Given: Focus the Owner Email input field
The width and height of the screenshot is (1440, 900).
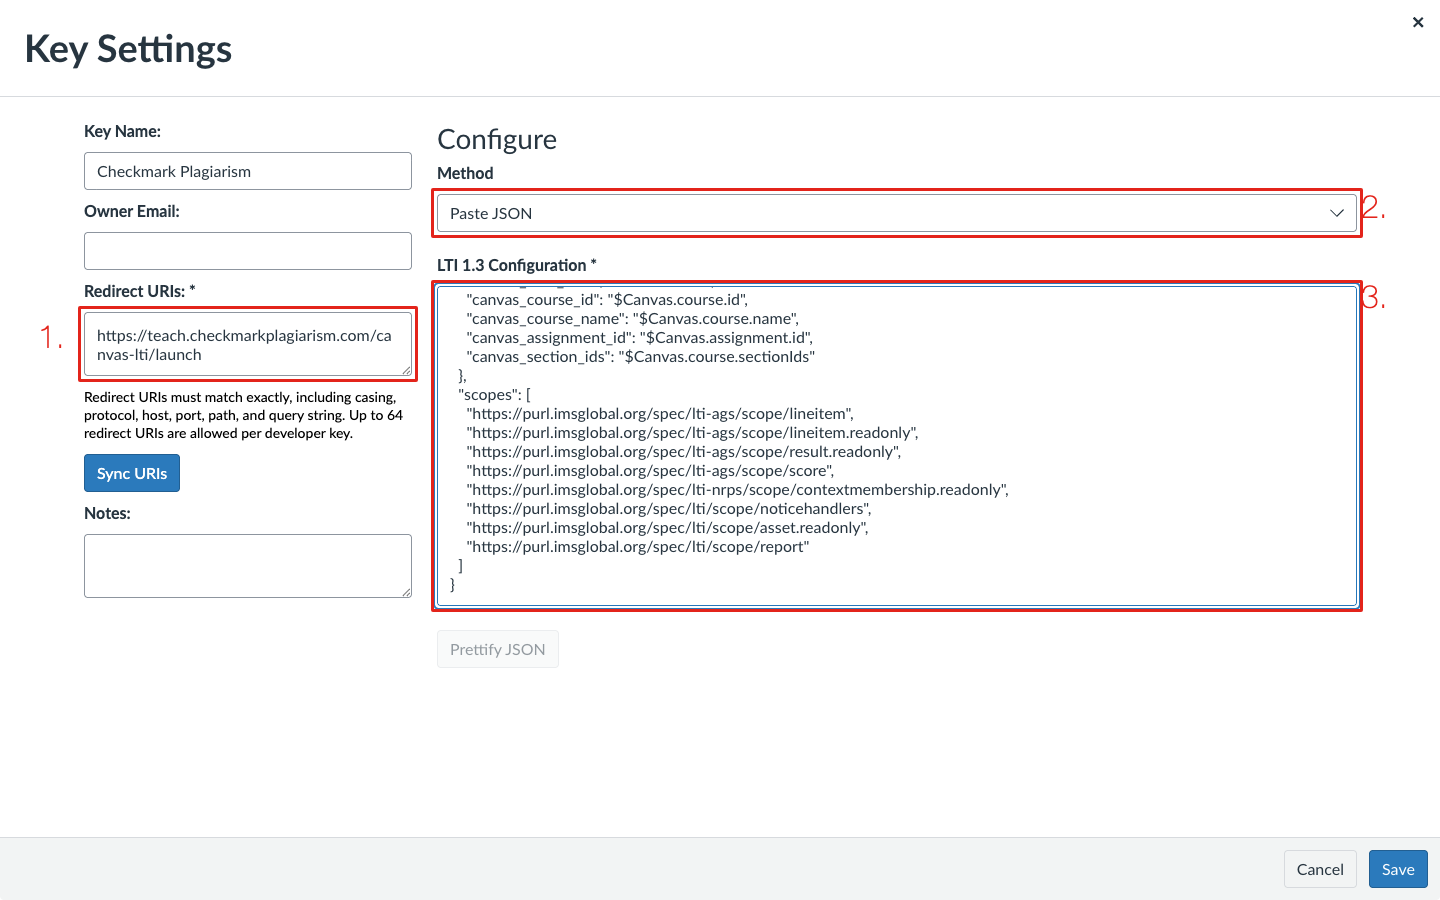Looking at the screenshot, I should [x=248, y=251].
